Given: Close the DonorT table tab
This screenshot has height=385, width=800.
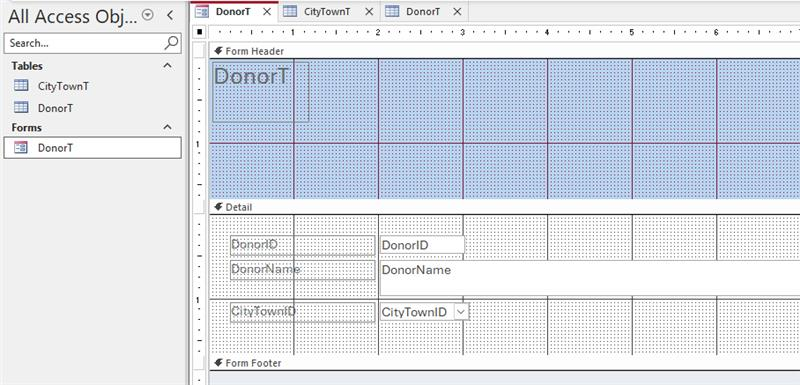Looking at the screenshot, I should 457,12.
